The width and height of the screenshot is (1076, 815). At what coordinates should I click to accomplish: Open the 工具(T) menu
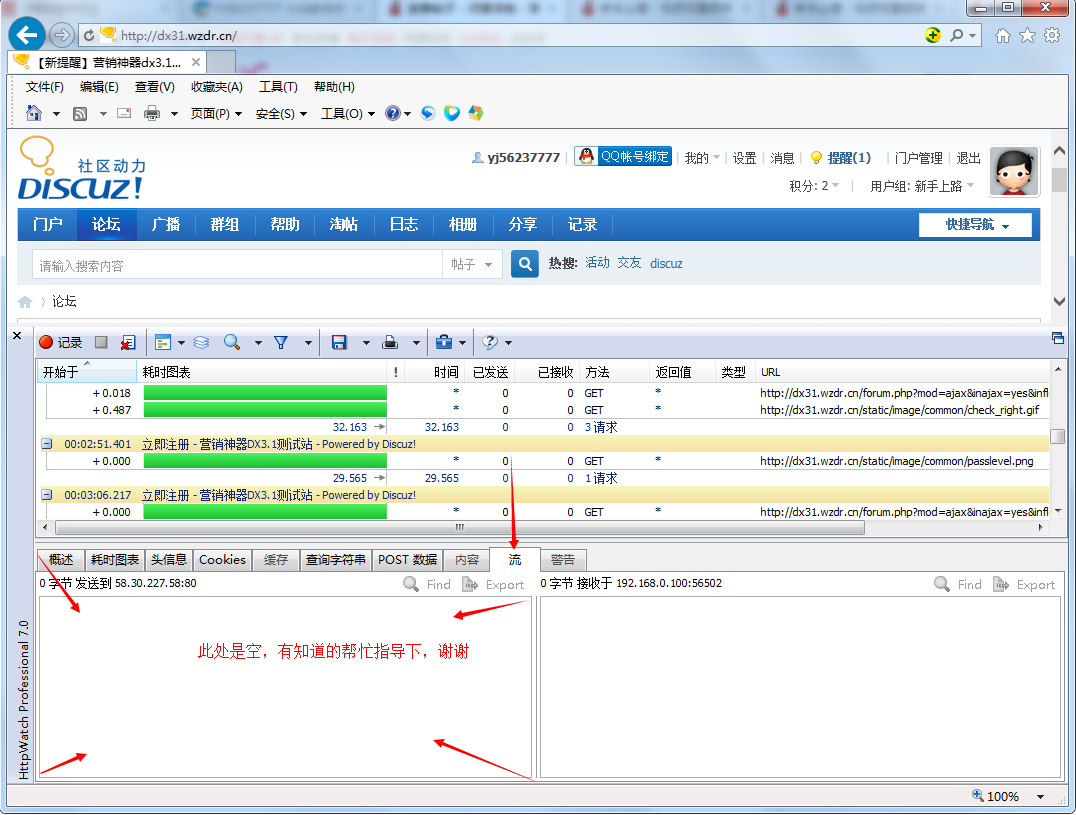[x=276, y=87]
